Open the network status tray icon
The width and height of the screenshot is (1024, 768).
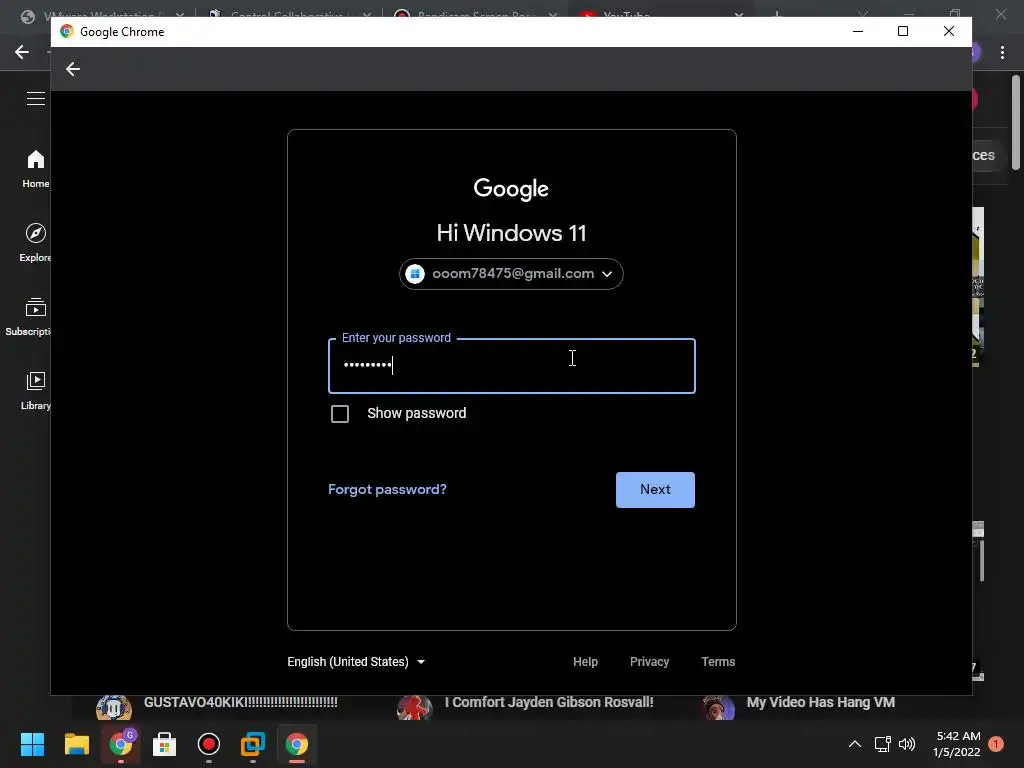pos(882,744)
